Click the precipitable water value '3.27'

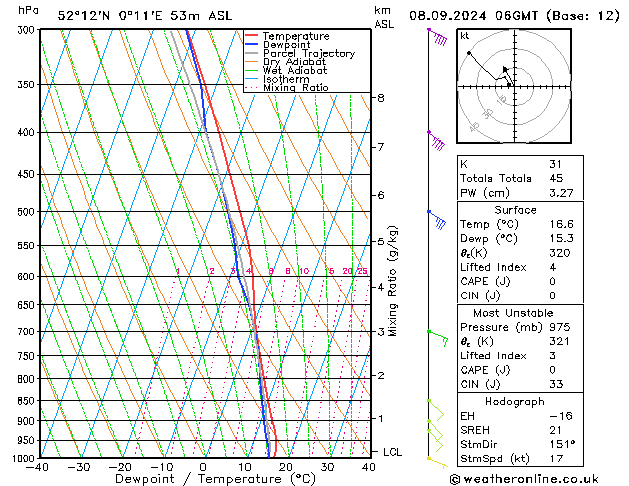click(x=561, y=193)
